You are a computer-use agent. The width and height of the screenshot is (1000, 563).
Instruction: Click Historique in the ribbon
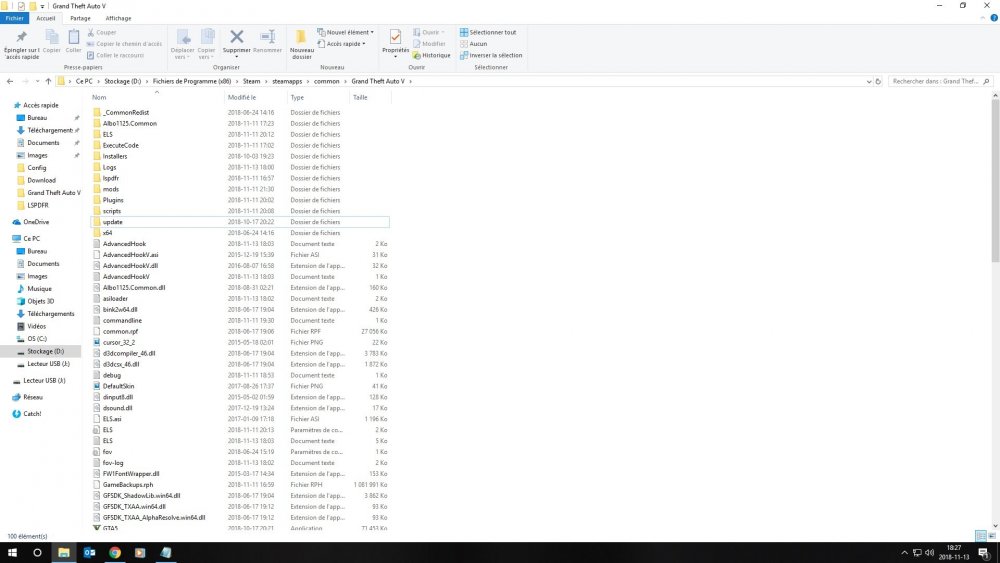[432, 55]
